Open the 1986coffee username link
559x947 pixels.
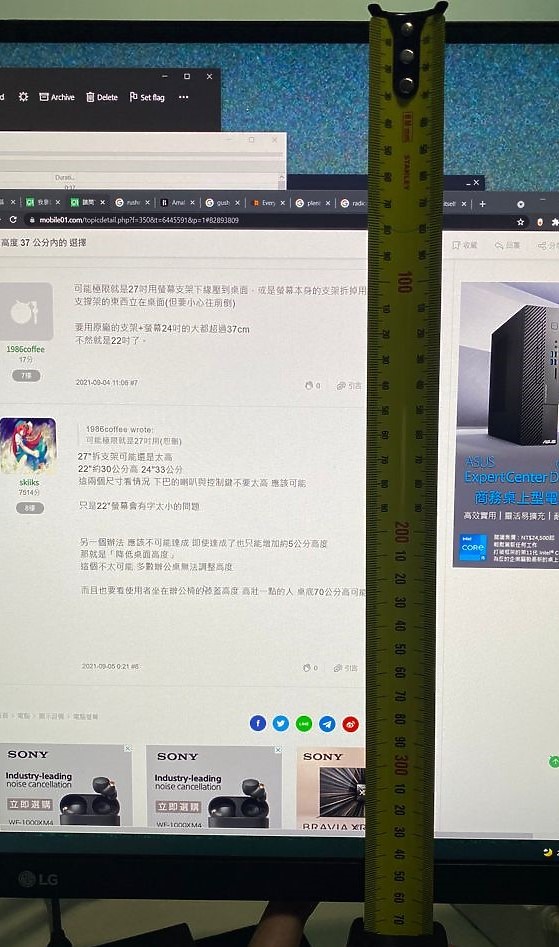click(25, 349)
